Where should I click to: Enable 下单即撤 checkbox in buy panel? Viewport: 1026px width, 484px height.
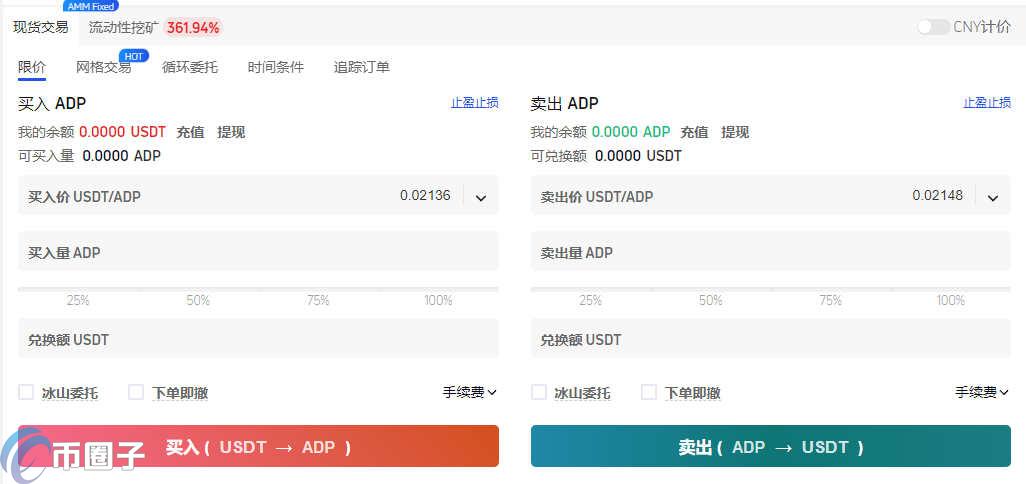point(136,393)
